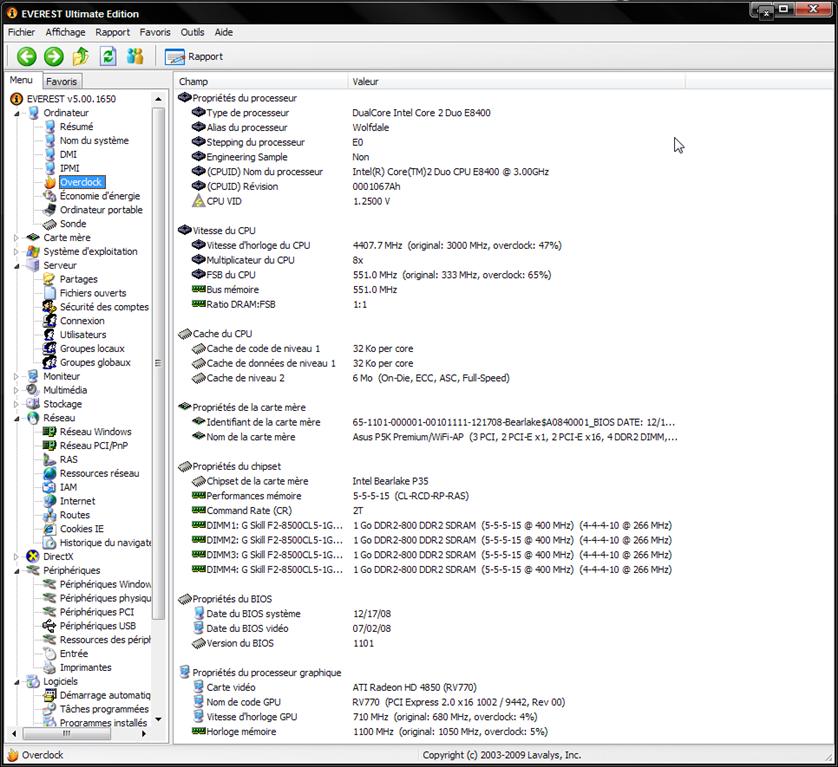
Task: Click the Réseau Windows icon
Action: (49, 432)
